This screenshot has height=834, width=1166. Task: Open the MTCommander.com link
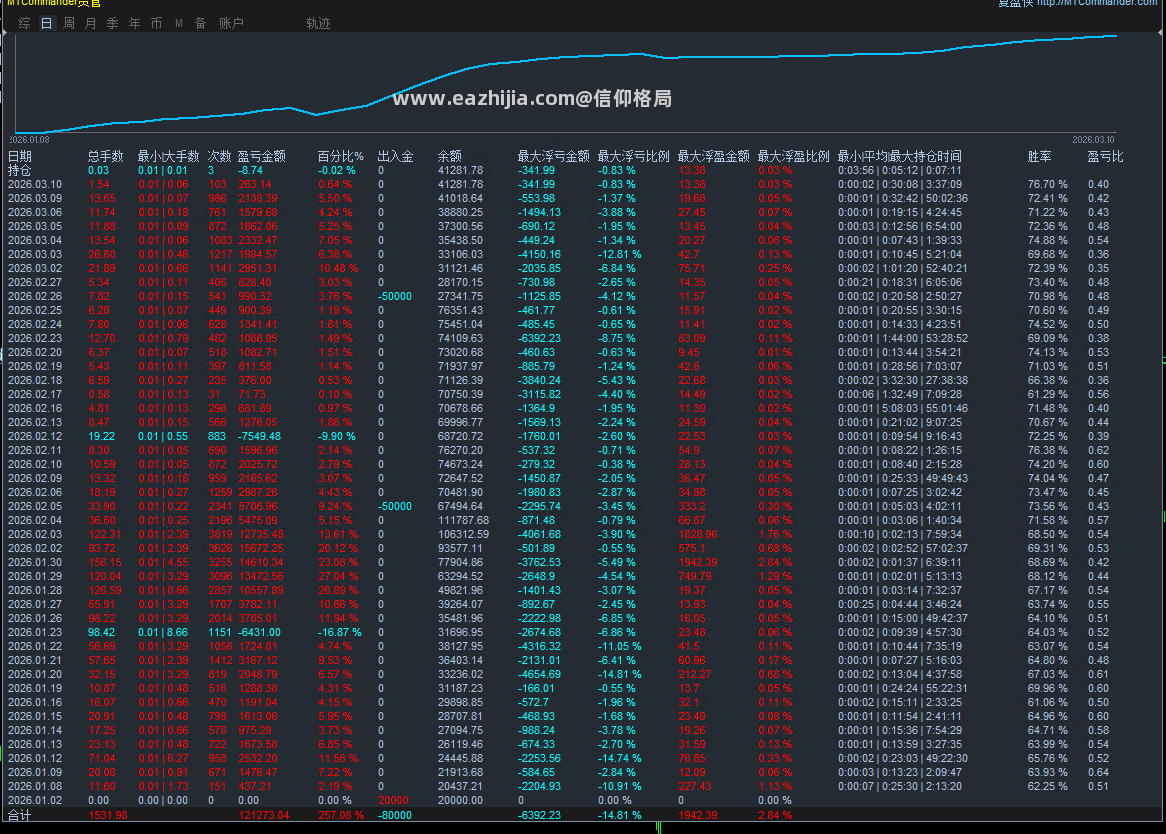(x=1097, y=3)
